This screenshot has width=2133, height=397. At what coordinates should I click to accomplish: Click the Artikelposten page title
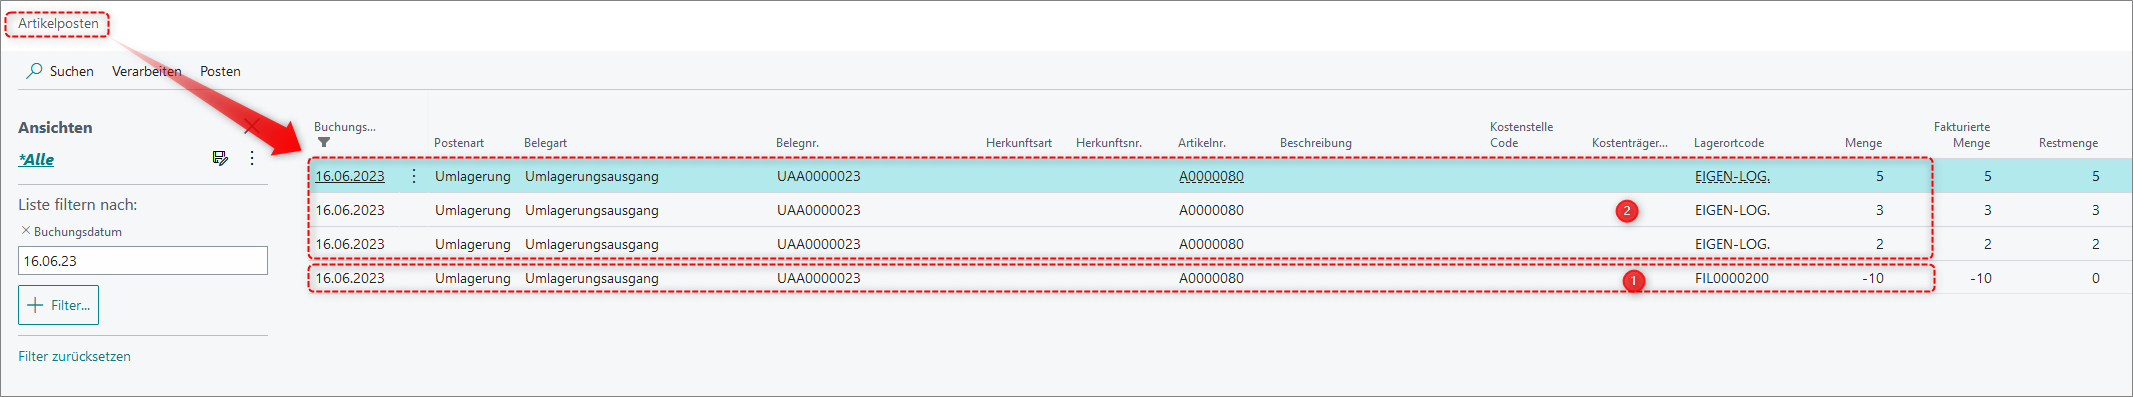tap(58, 23)
